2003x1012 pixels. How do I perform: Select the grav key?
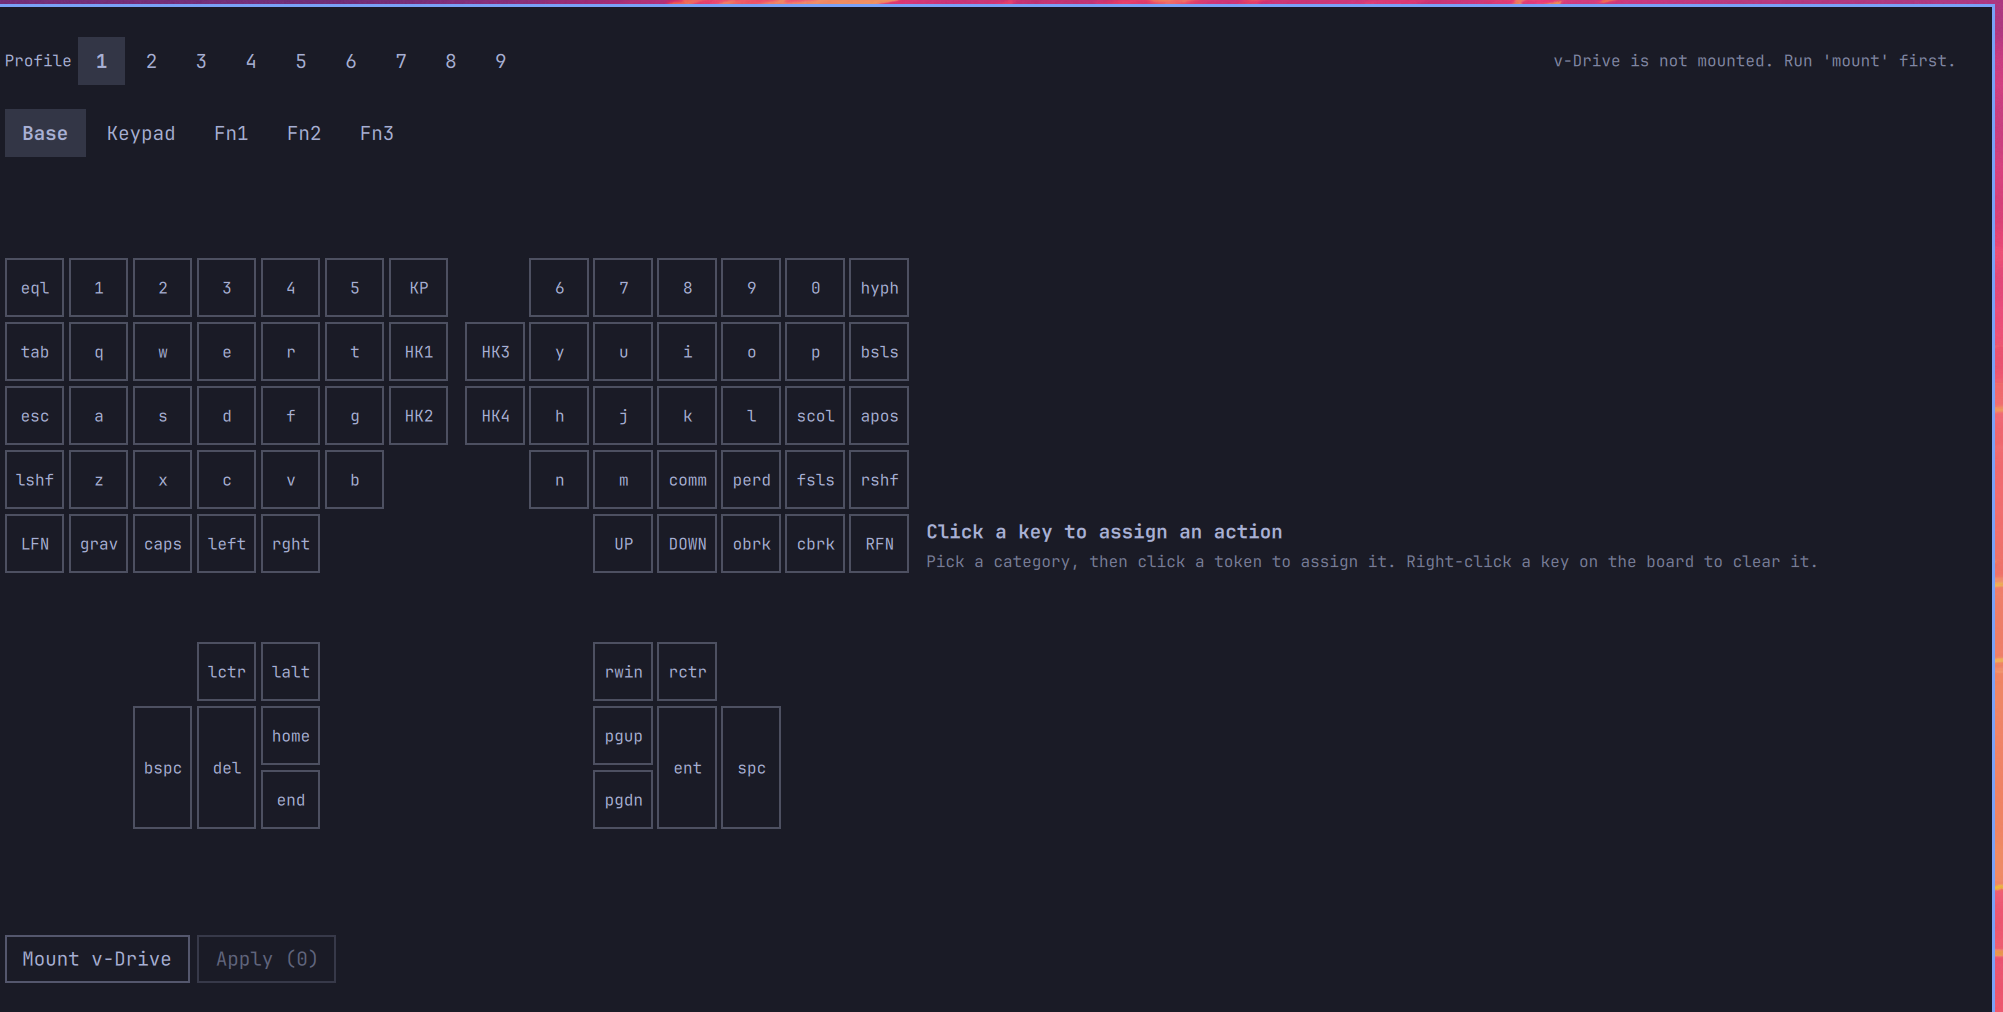pyautogui.click(x=99, y=544)
